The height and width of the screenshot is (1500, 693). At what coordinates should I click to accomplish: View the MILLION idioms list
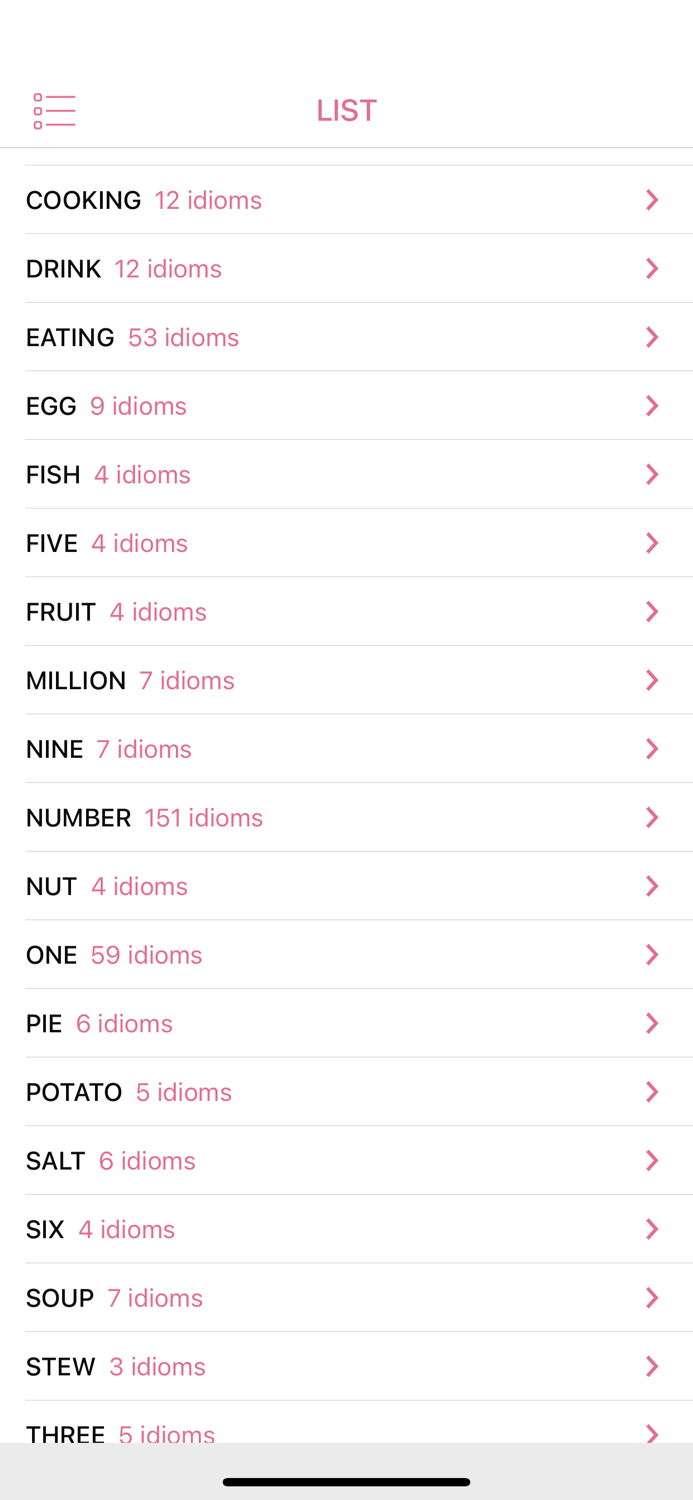[x=346, y=680]
